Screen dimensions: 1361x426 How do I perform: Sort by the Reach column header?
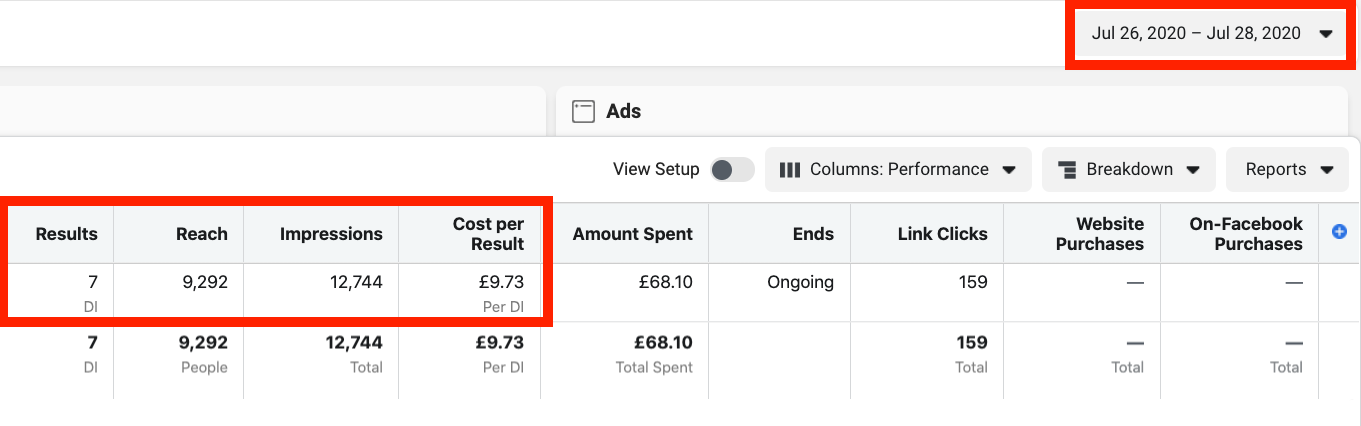point(203,234)
